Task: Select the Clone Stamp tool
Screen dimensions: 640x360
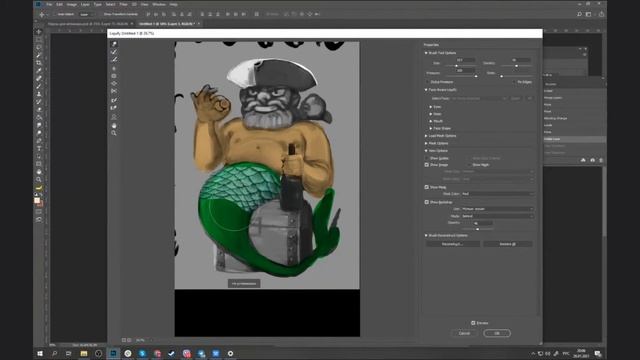Action: 39,94
